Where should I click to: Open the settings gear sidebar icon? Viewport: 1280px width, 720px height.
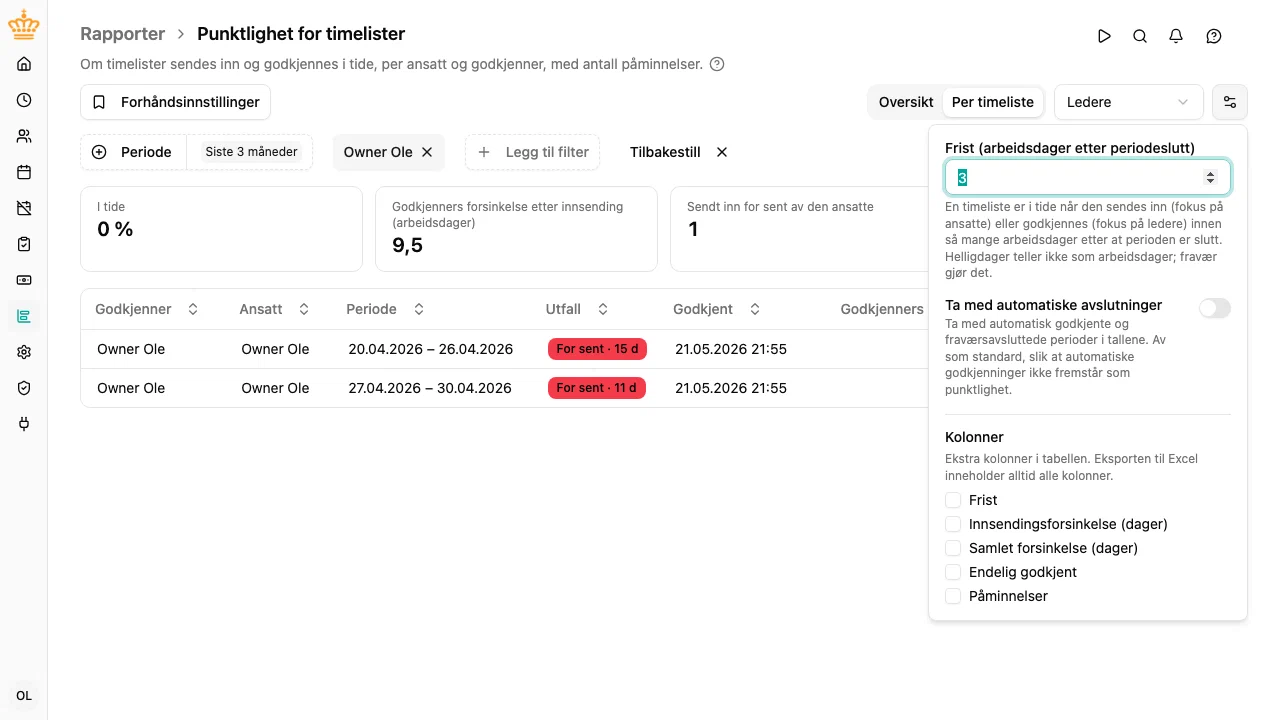(24, 352)
